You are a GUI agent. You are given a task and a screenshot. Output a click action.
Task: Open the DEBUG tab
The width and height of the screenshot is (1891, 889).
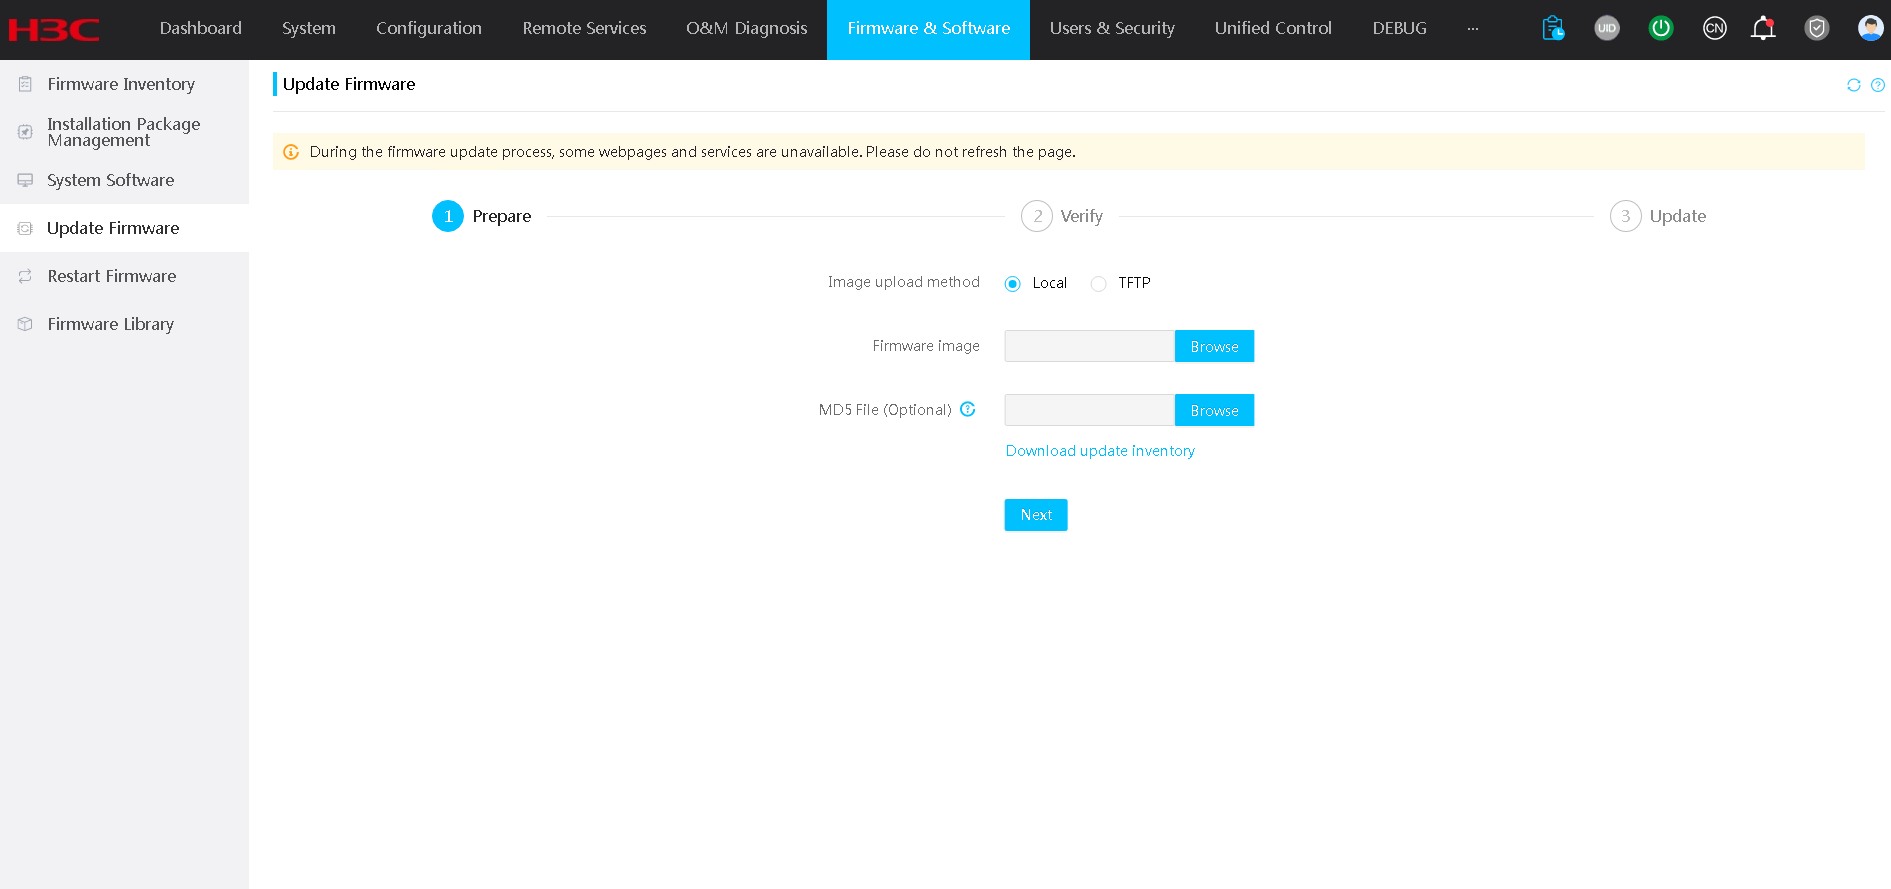[1400, 29]
